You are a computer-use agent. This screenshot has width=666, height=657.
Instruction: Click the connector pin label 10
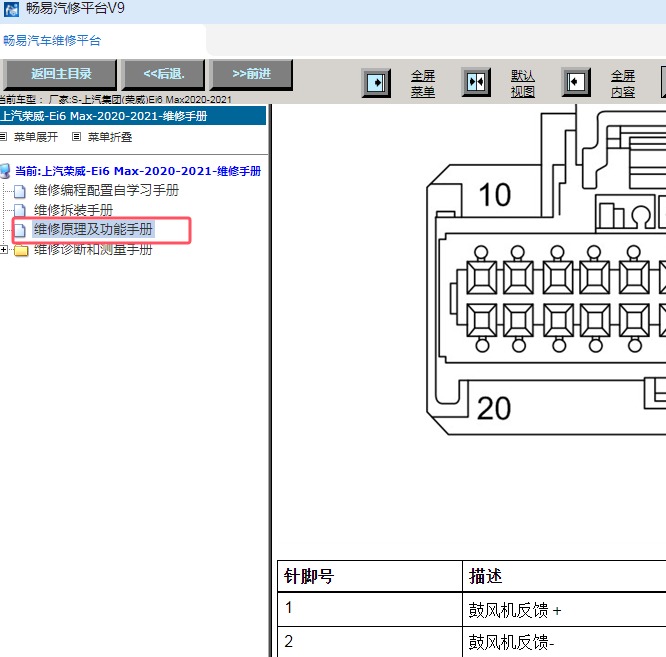(495, 195)
